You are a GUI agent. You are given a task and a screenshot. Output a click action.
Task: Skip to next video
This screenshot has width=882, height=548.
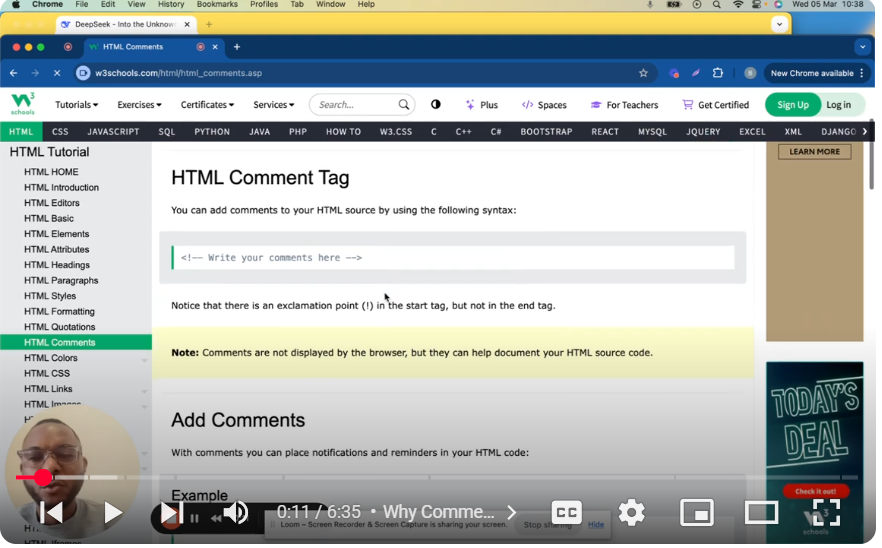point(171,512)
